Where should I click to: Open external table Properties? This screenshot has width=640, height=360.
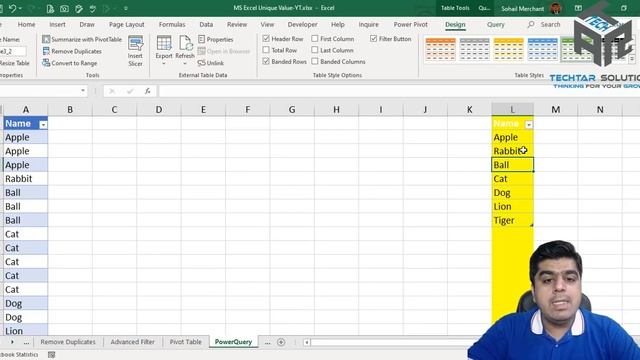point(216,40)
